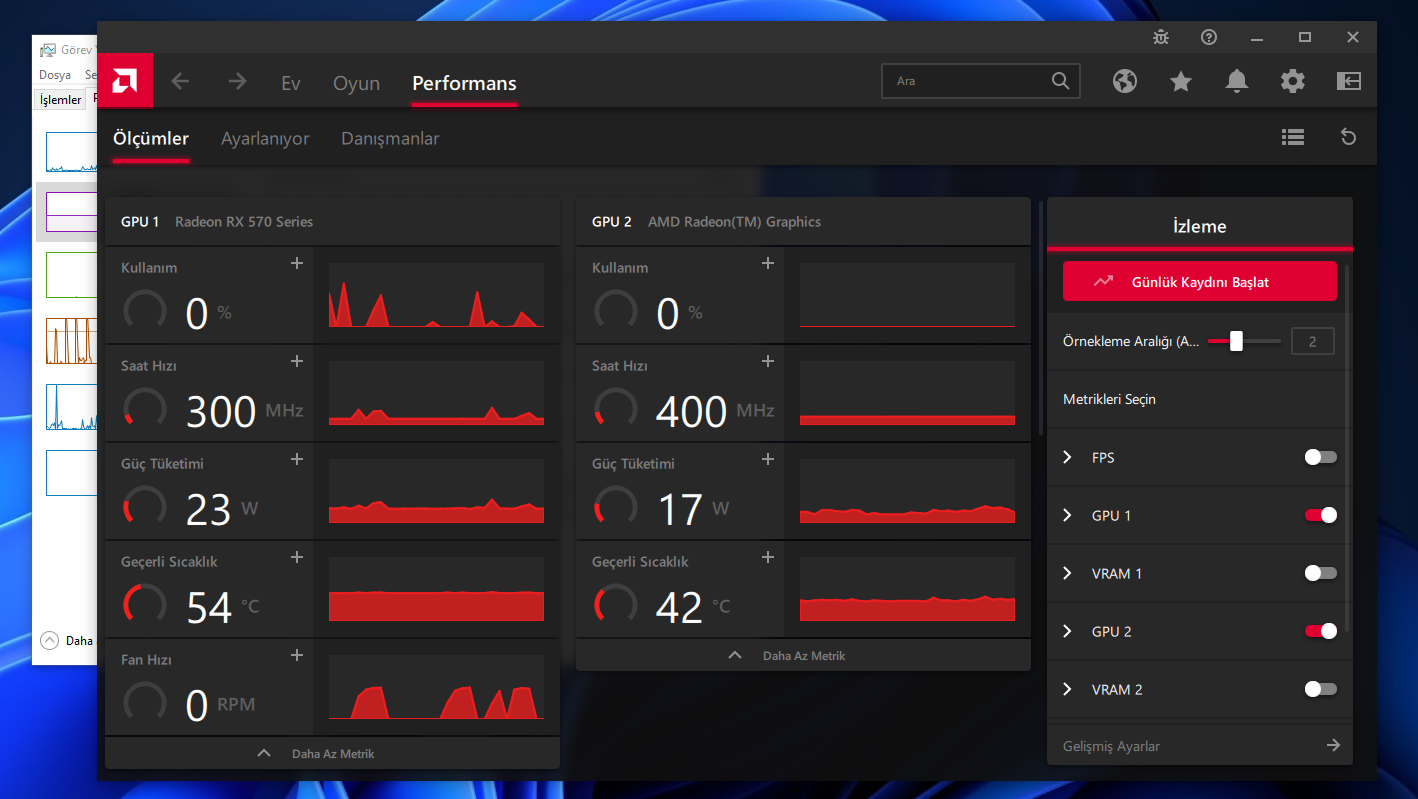The height and width of the screenshot is (799, 1418).
Task: Click the bug report icon
Action: pos(1161,37)
